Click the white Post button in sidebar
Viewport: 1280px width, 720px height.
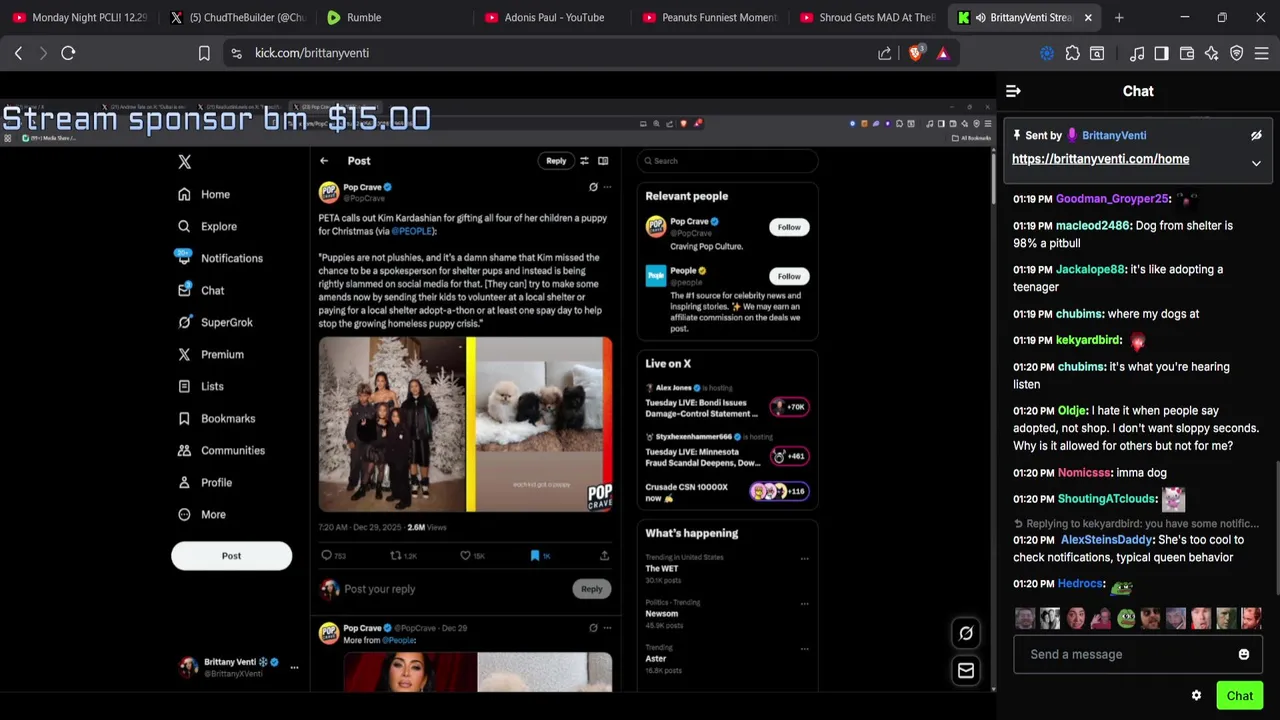231,556
